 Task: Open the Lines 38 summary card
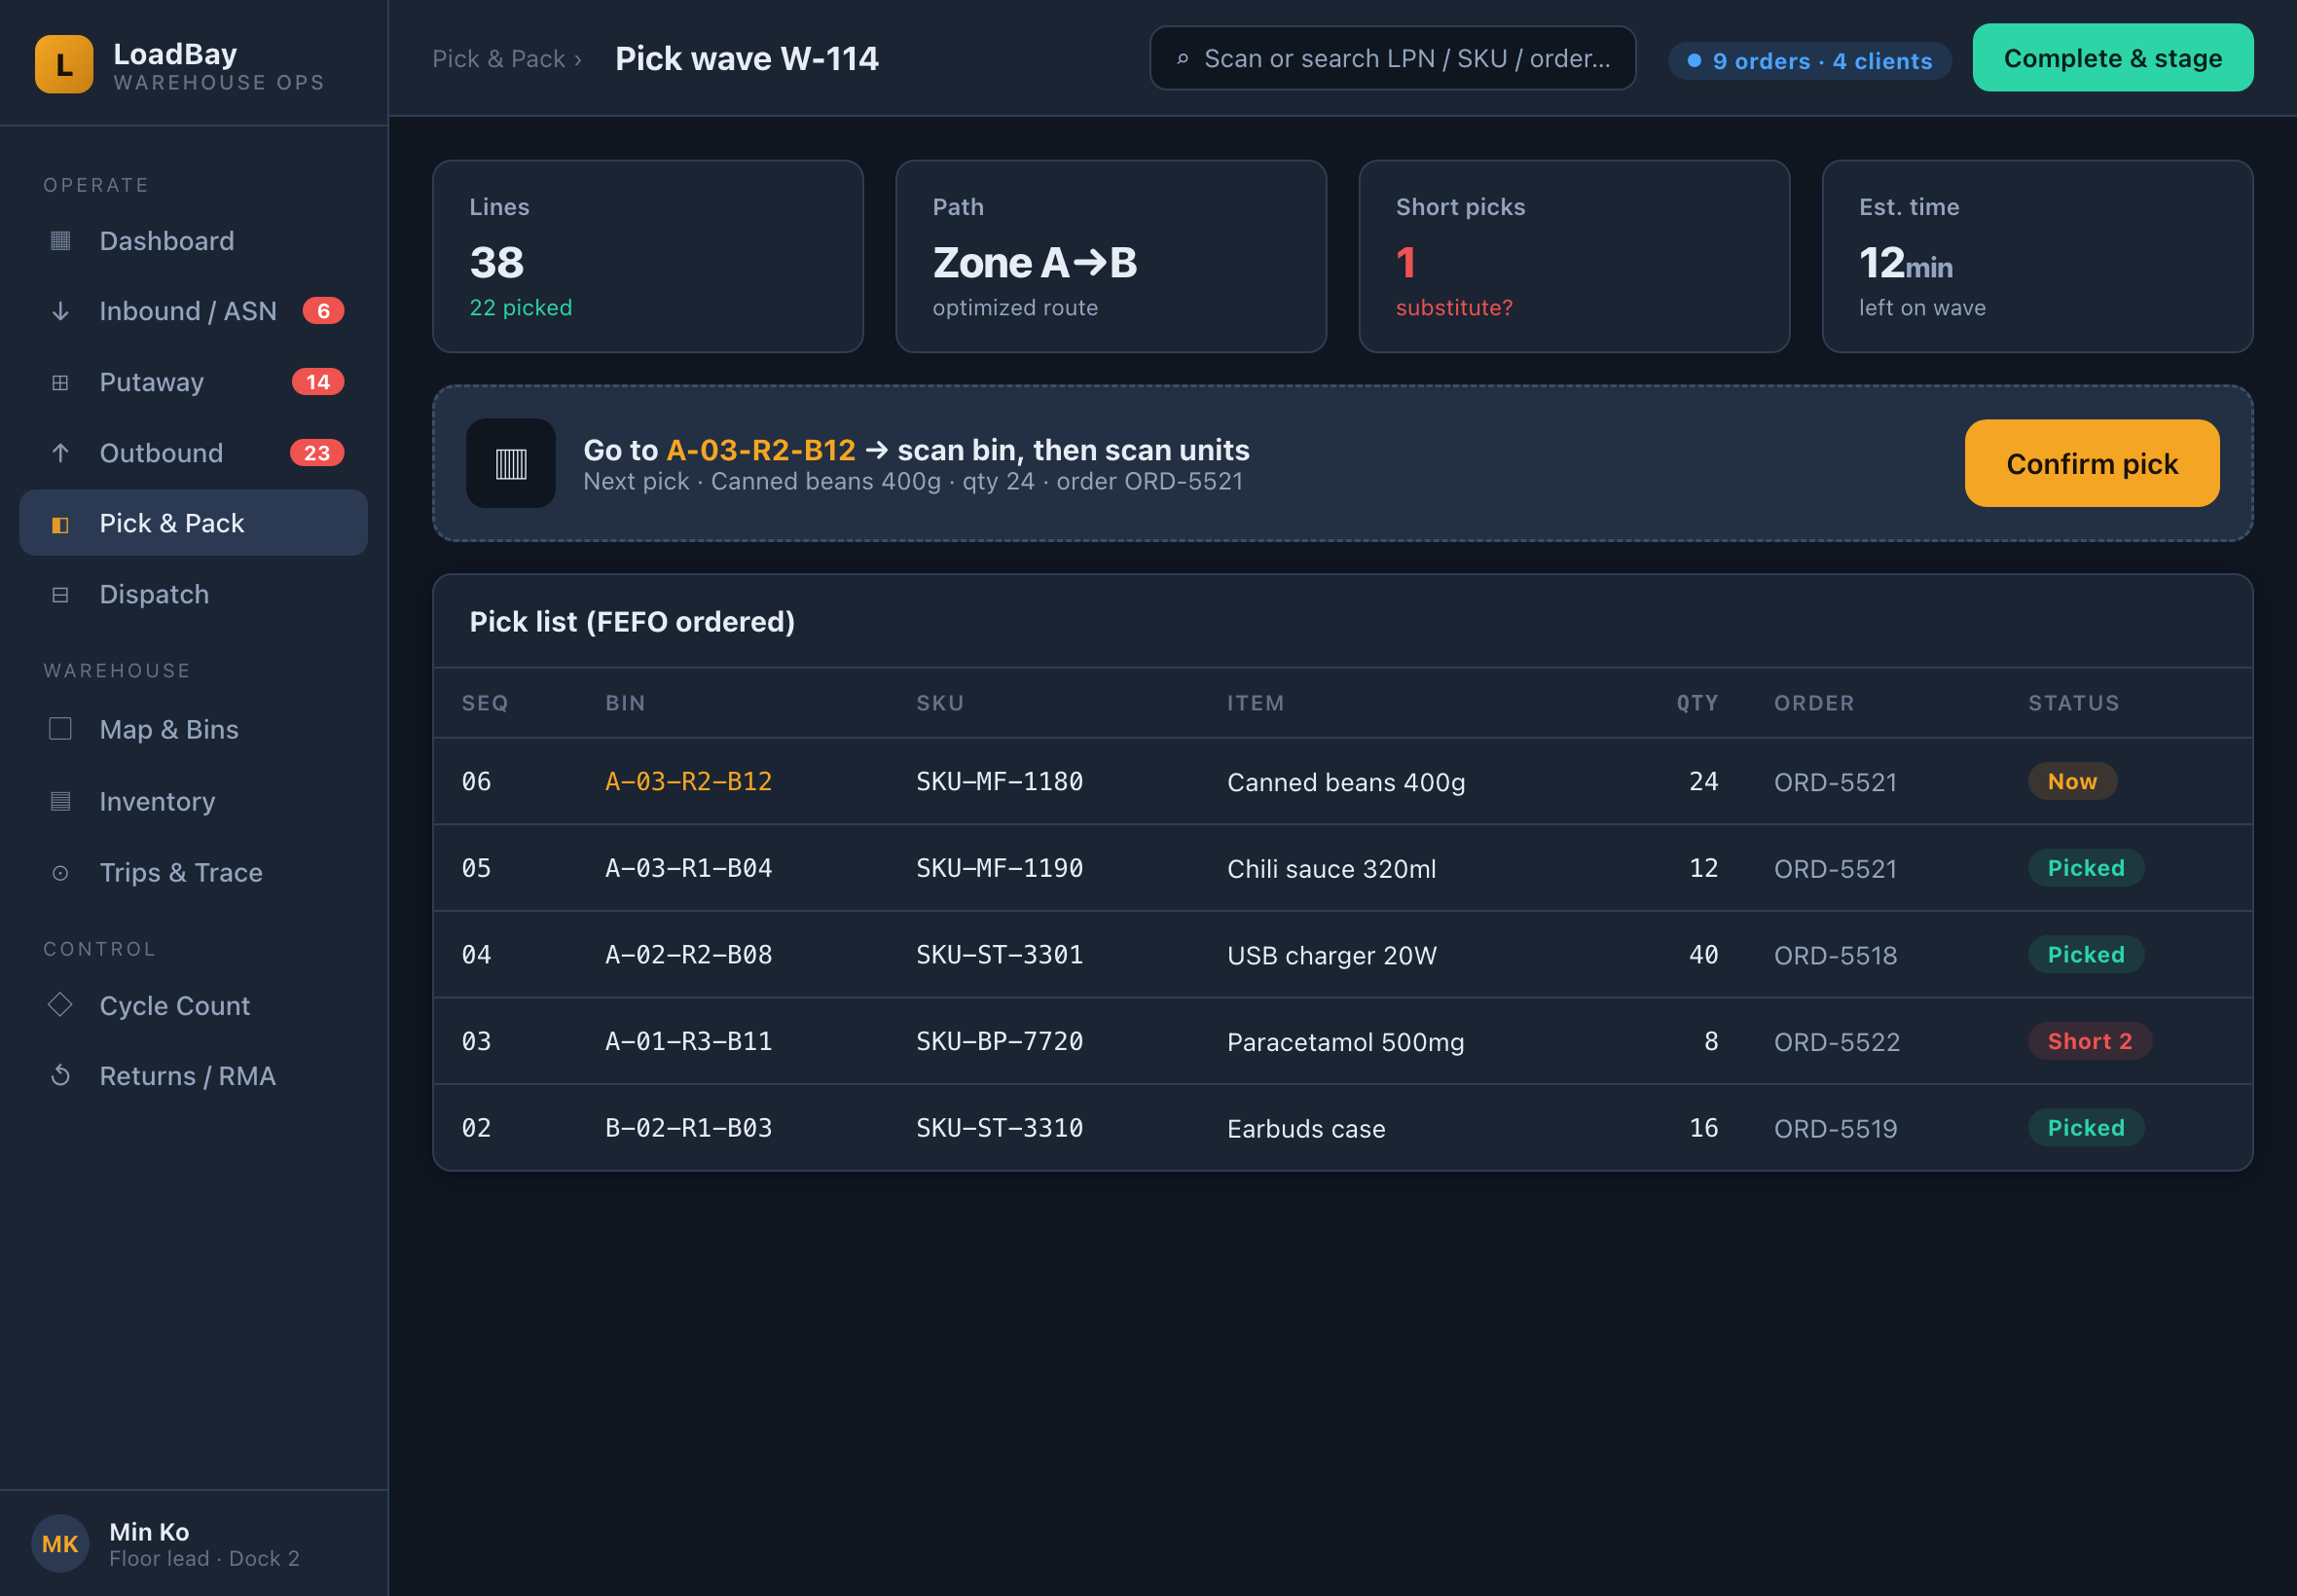(648, 257)
